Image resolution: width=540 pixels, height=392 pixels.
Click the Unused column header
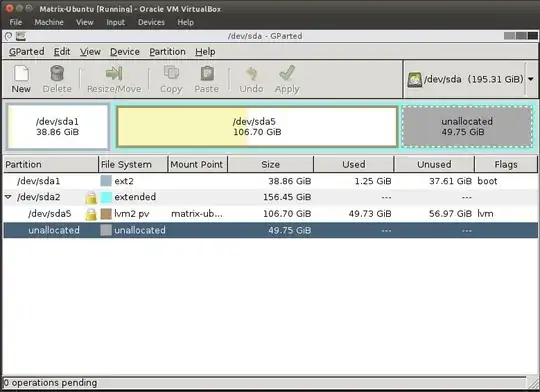(x=434, y=164)
